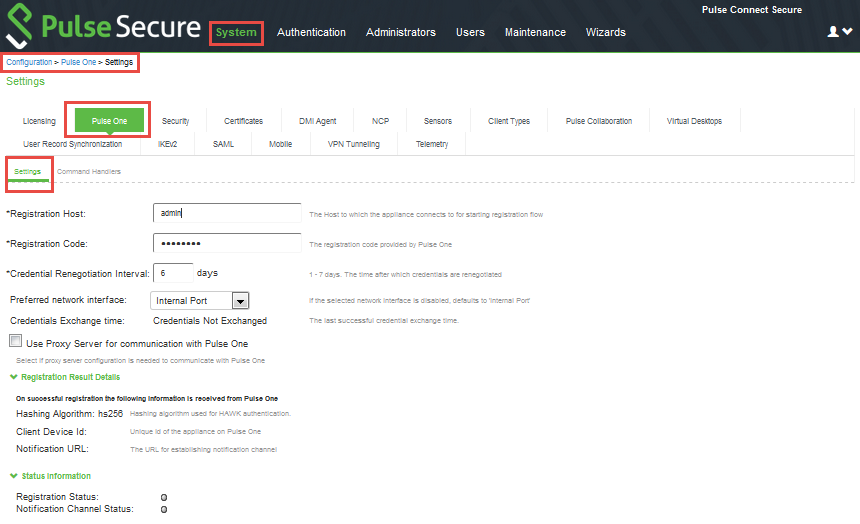Image resolution: width=860 pixels, height=524 pixels.
Task: Collapse Registration Result Details section
Action: coord(65,377)
